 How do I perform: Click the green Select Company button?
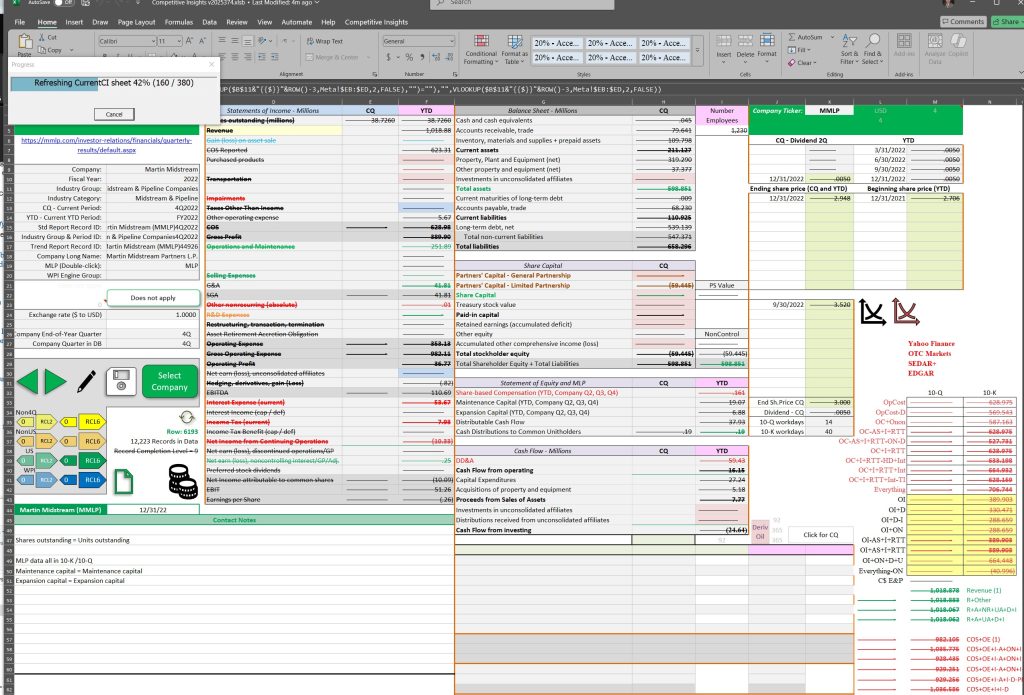pyautogui.click(x=169, y=381)
